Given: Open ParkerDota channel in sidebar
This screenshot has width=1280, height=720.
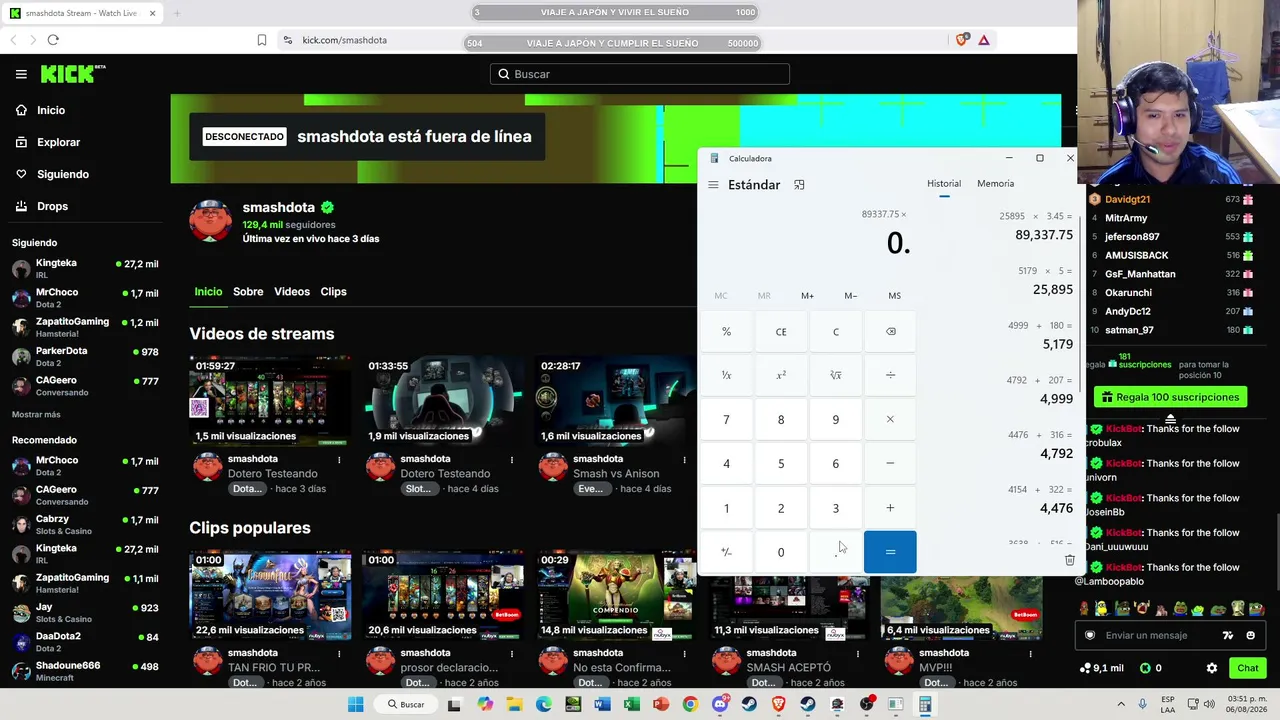Looking at the screenshot, I should [x=85, y=356].
